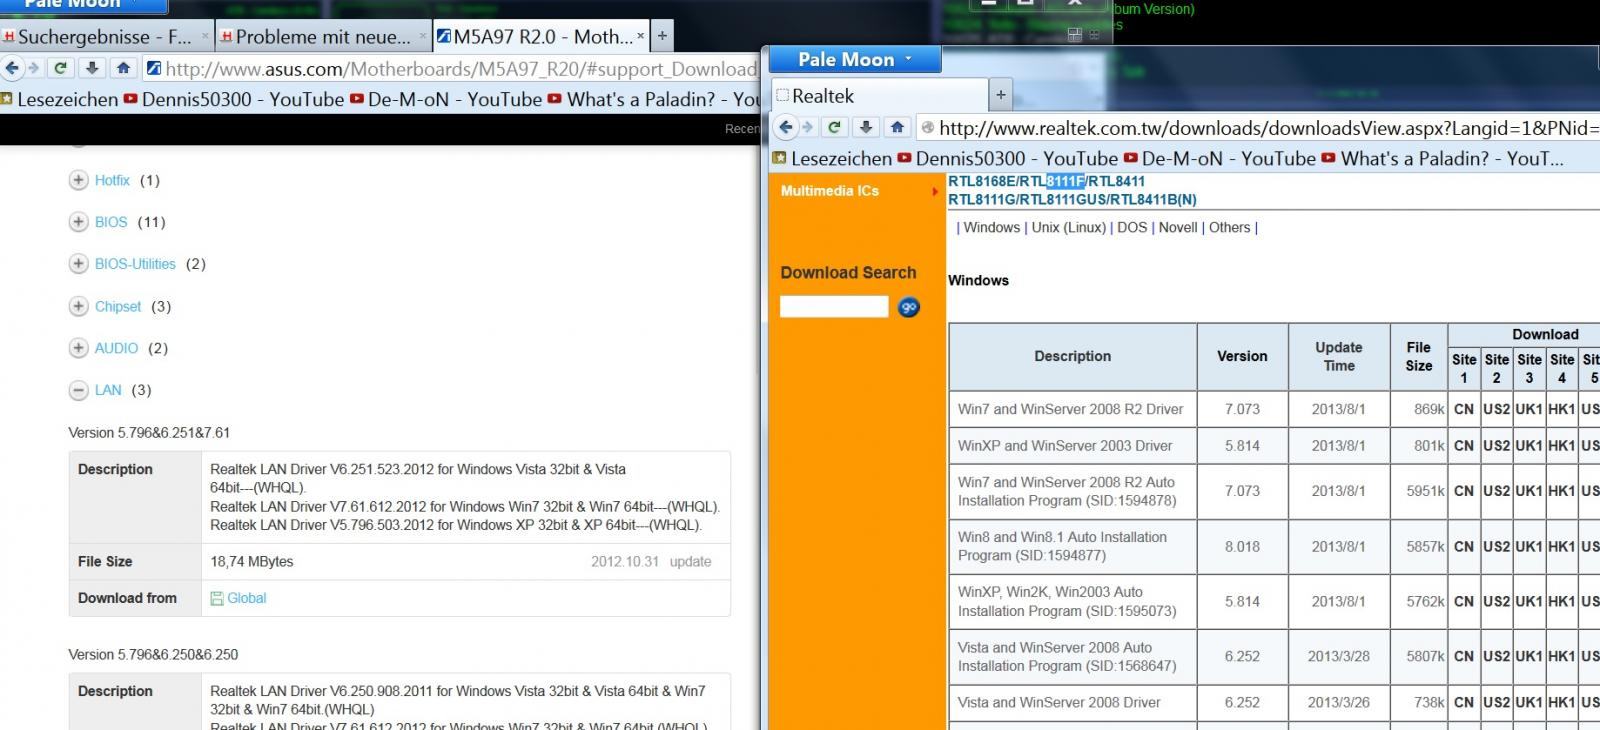Reload the Realtek downloads page
The width and height of the screenshot is (1600, 730).
coord(834,127)
